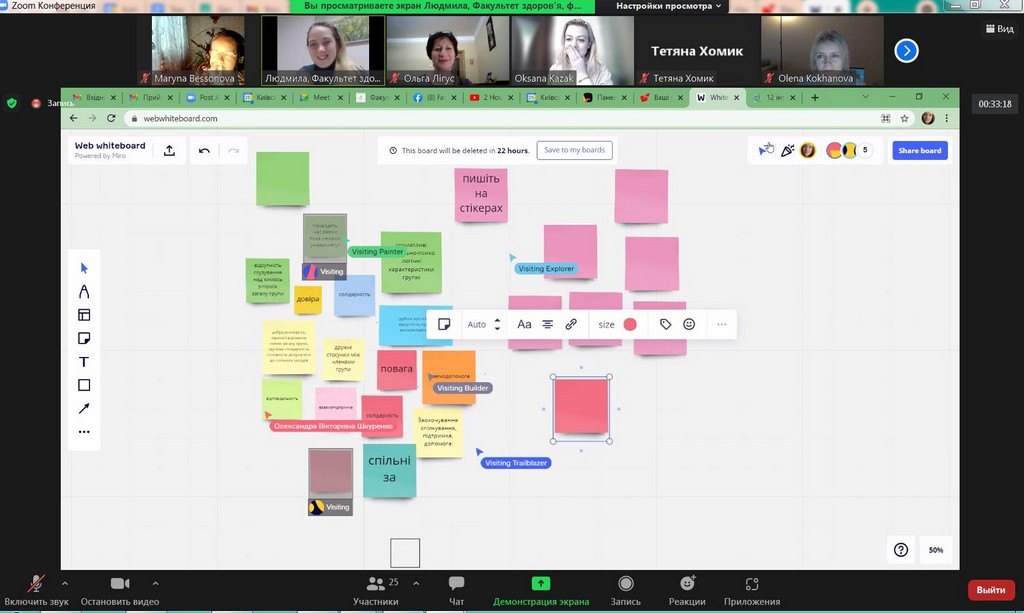The height and width of the screenshot is (613, 1024).
Task: Toggle recording with the Запись button
Action: point(625,589)
